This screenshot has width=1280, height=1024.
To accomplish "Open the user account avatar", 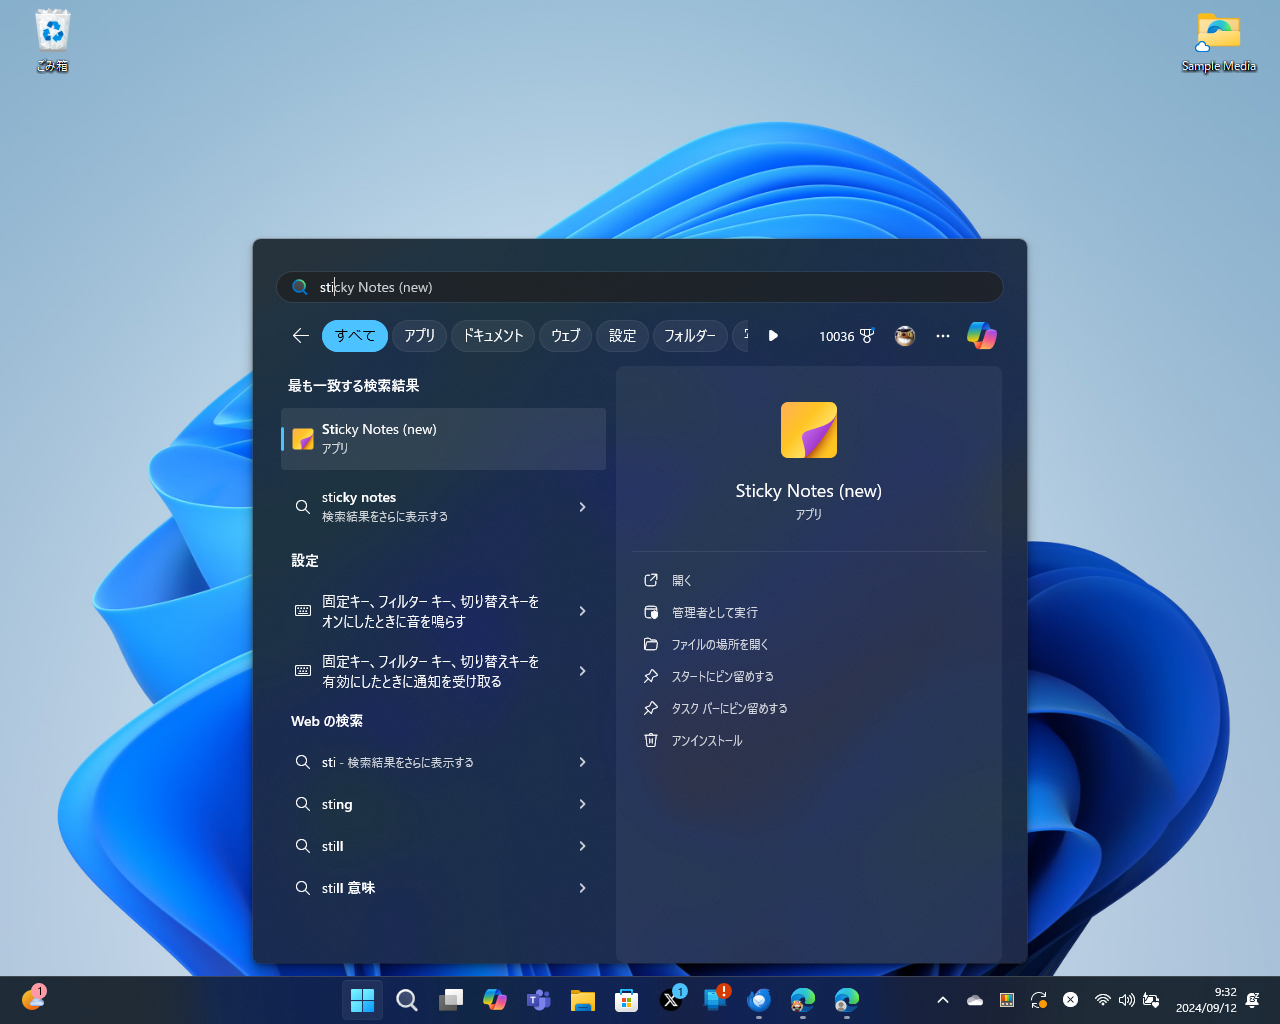I will (x=905, y=336).
